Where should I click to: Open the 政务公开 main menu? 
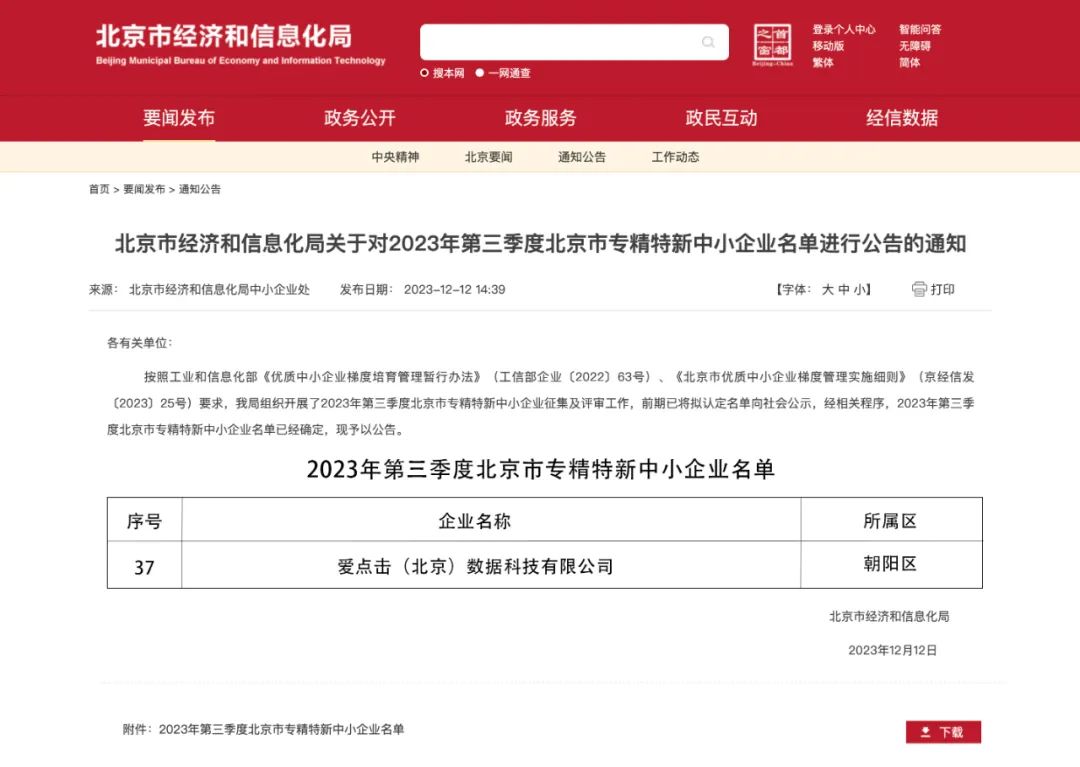point(360,118)
